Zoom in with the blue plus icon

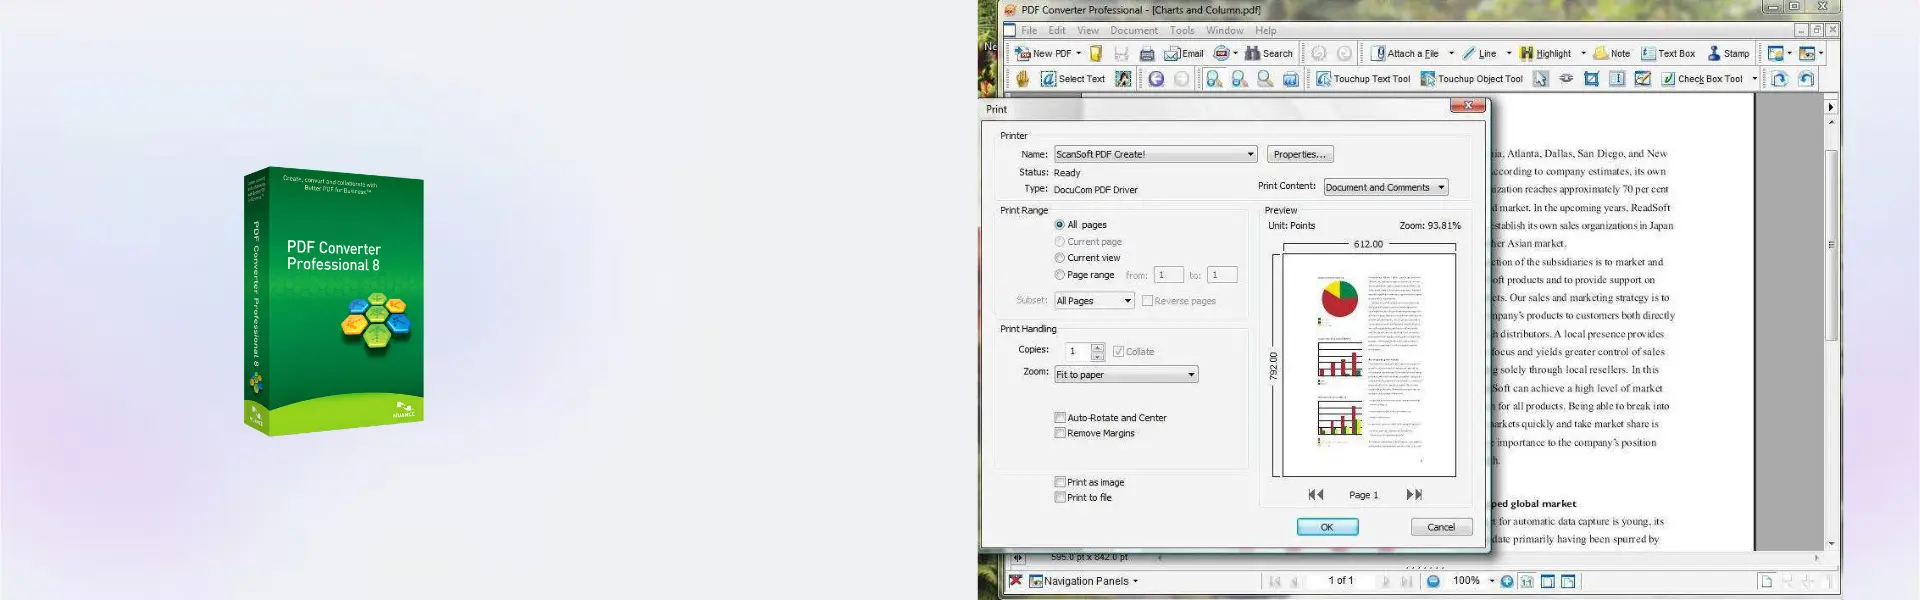pyautogui.click(x=1507, y=581)
